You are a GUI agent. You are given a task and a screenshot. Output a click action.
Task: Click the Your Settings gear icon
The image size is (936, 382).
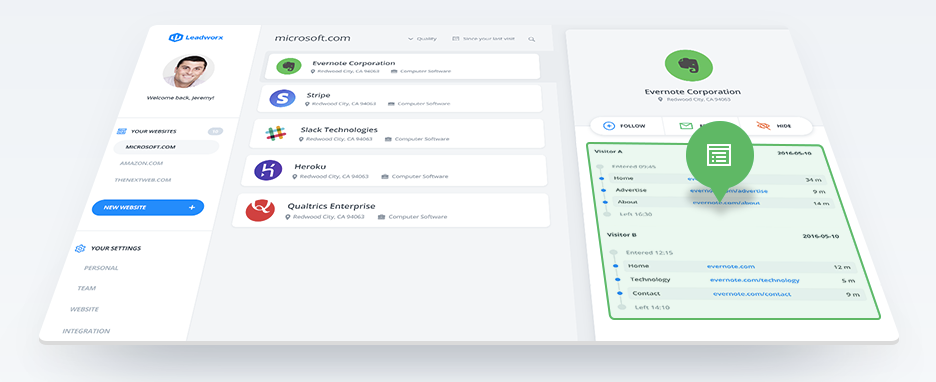(x=80, y=248)
